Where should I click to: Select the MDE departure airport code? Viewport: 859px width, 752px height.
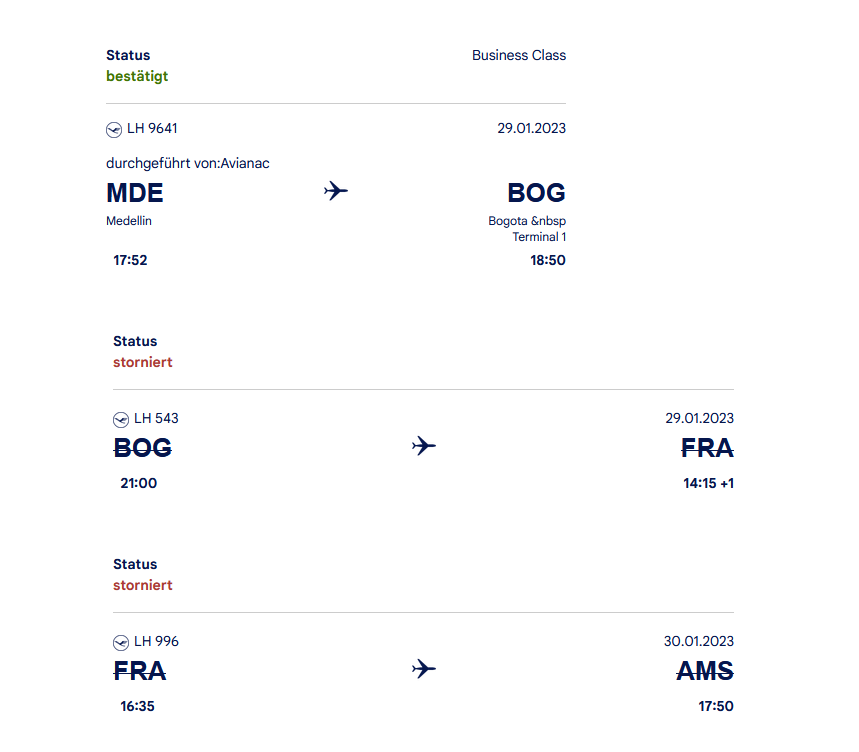coord(135,193)
